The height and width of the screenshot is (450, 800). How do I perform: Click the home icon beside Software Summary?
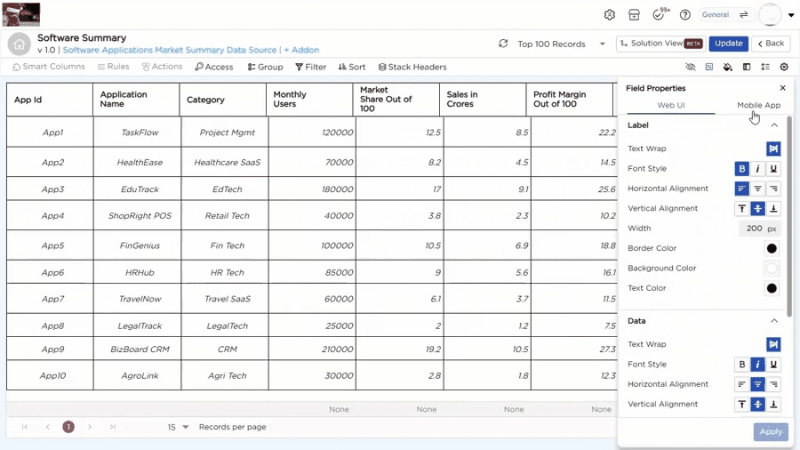(20, 44)
